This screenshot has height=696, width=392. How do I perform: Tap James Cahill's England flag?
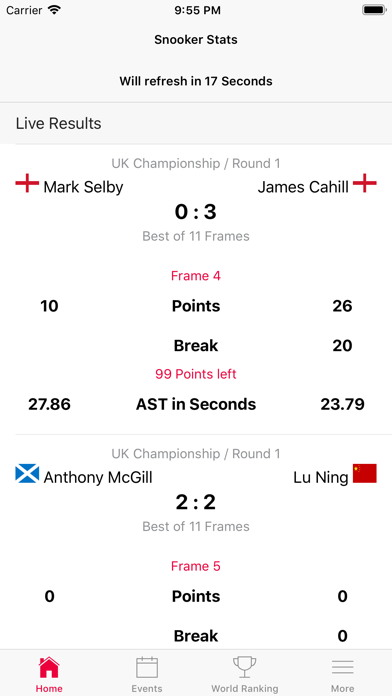(x=364, y=183)
